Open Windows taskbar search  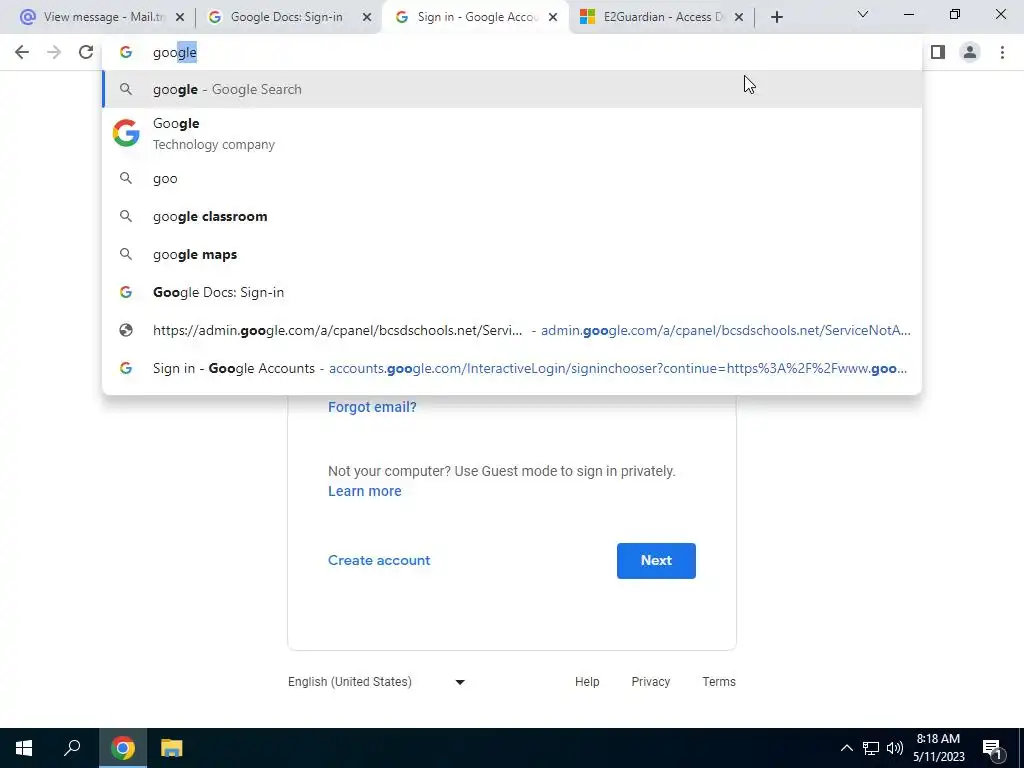tap(72, 748)
